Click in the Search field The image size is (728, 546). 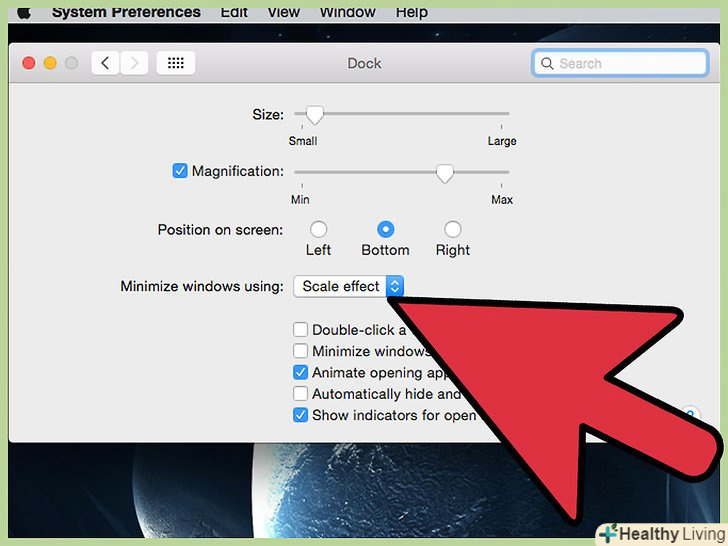[620, 63]
